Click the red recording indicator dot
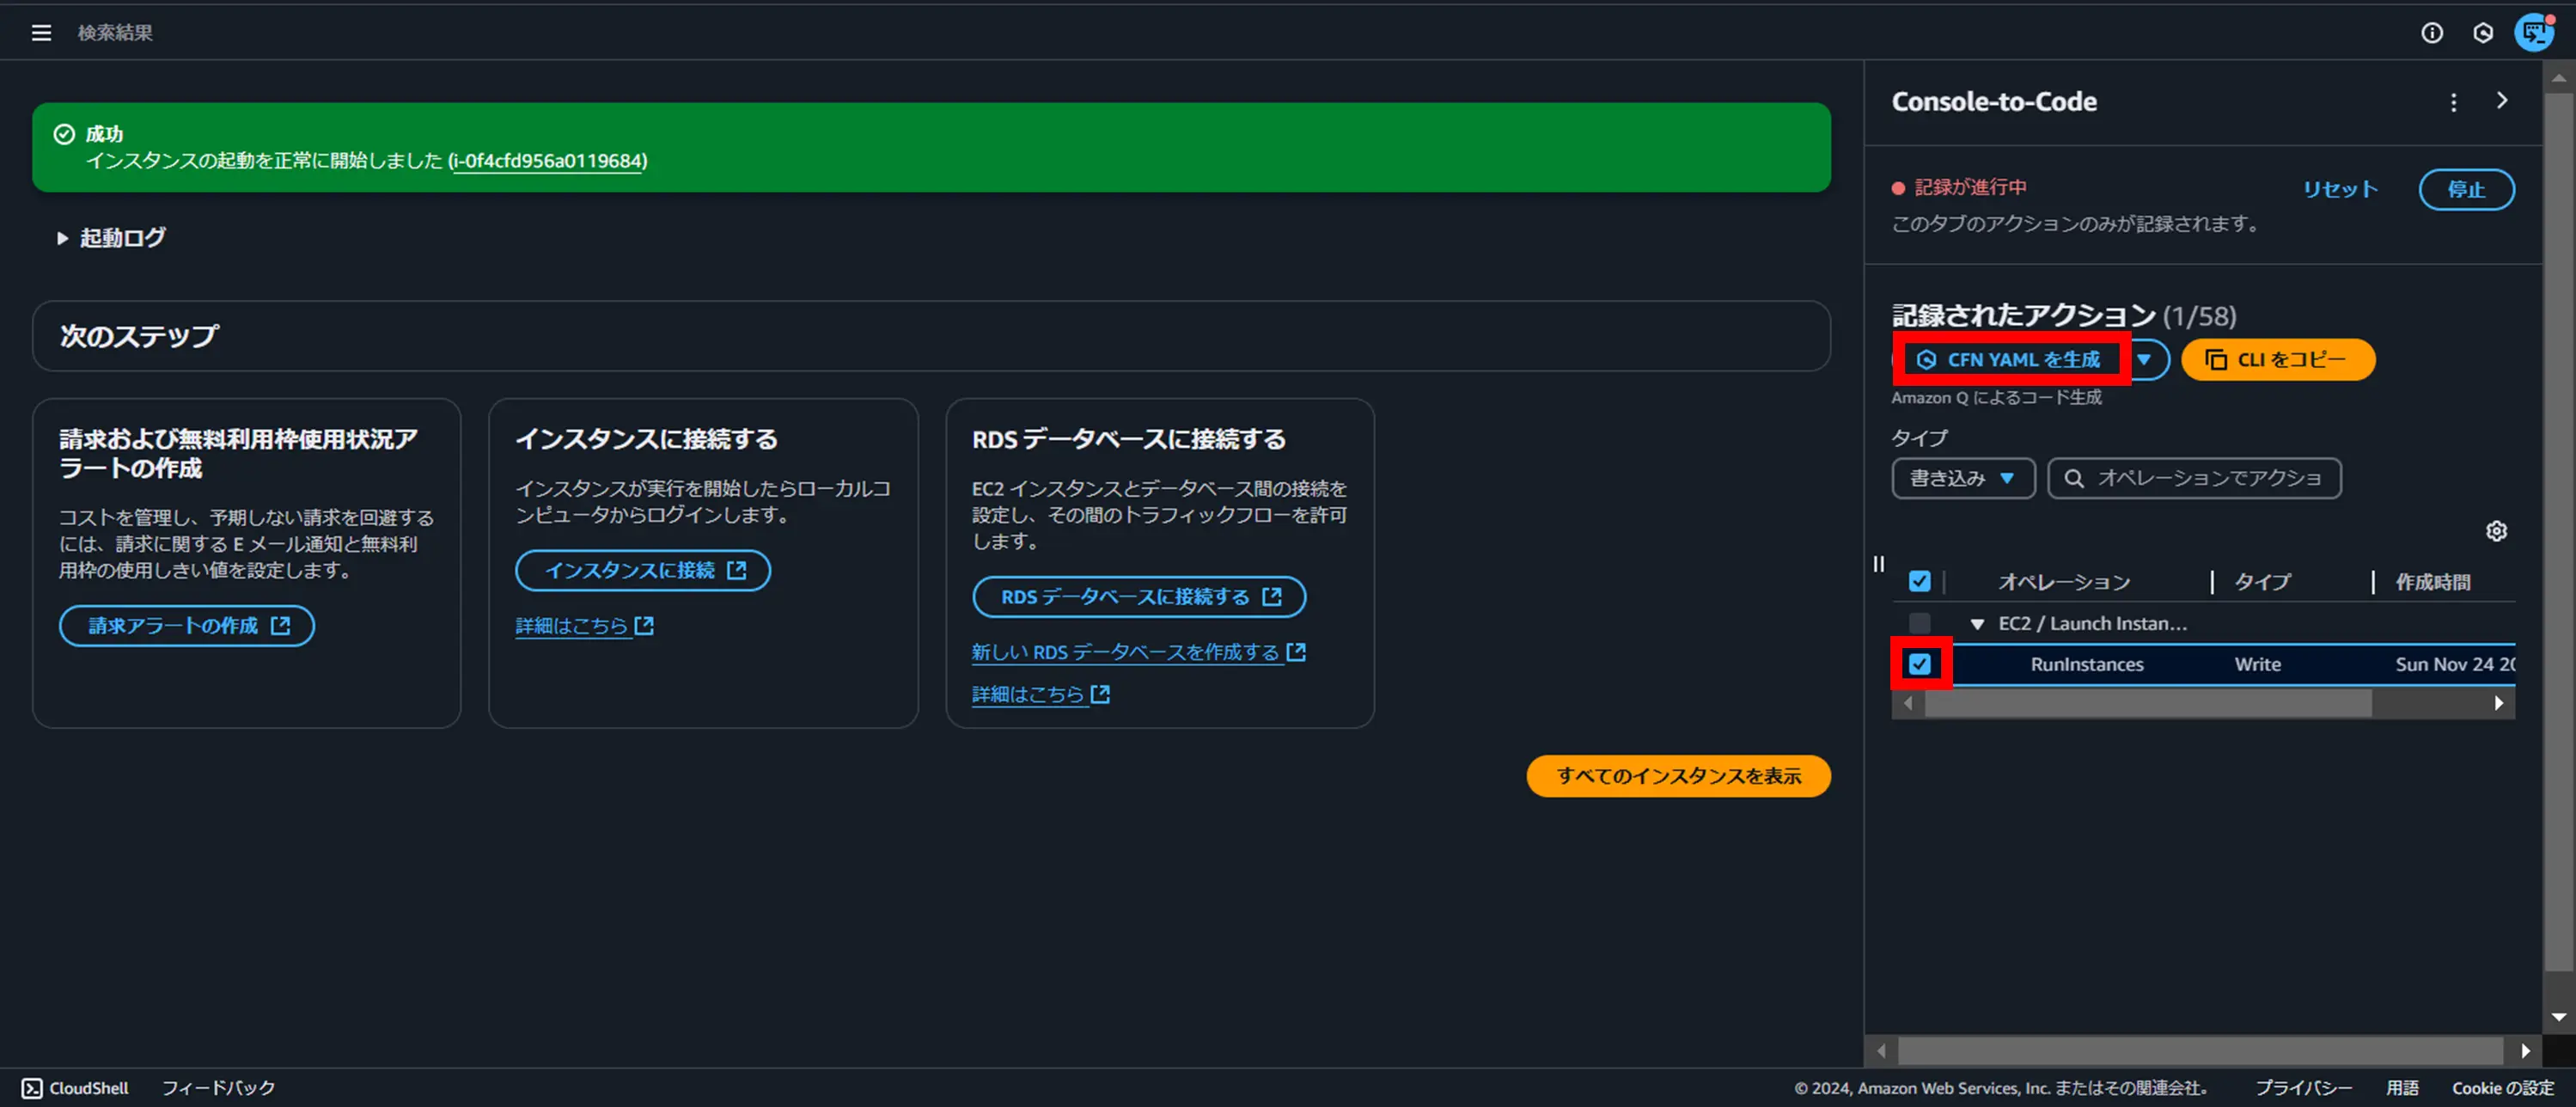Image resolution: width=2576 pixels, height=1107 pixels. click(1898, 188)
